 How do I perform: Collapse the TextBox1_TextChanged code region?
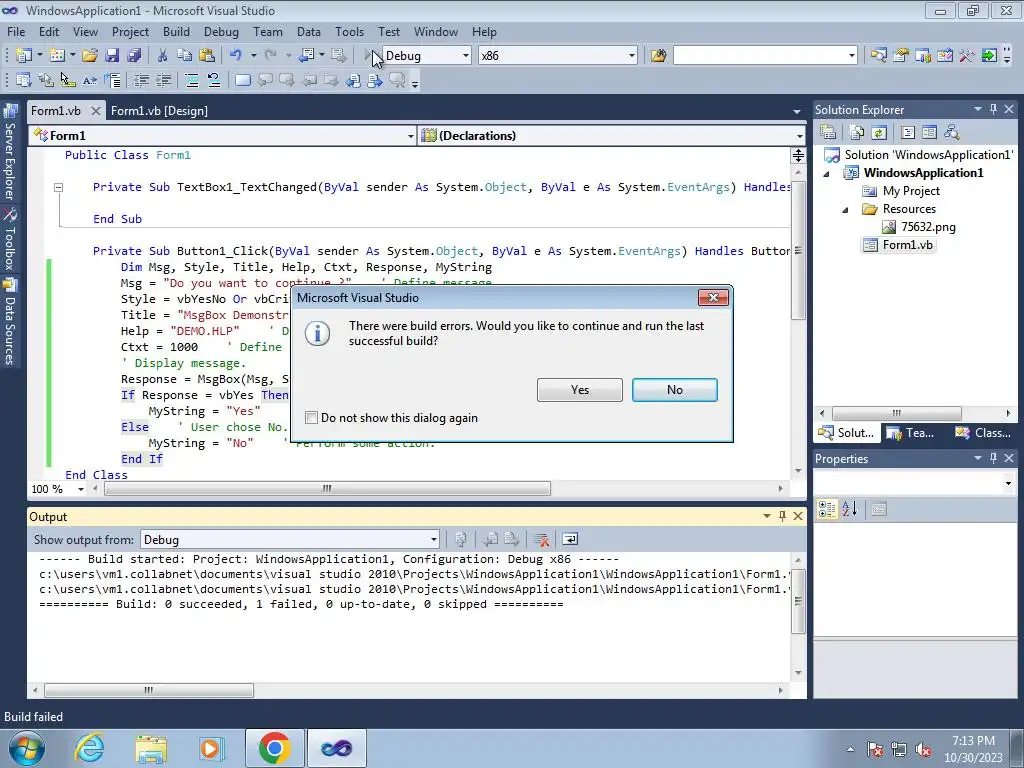(58, 187)
